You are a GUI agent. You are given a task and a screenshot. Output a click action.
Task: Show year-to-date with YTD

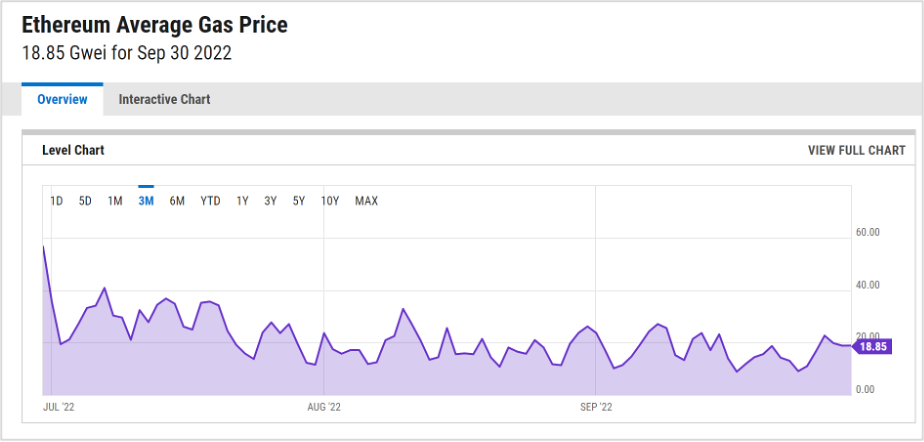[x=210, y=202]
